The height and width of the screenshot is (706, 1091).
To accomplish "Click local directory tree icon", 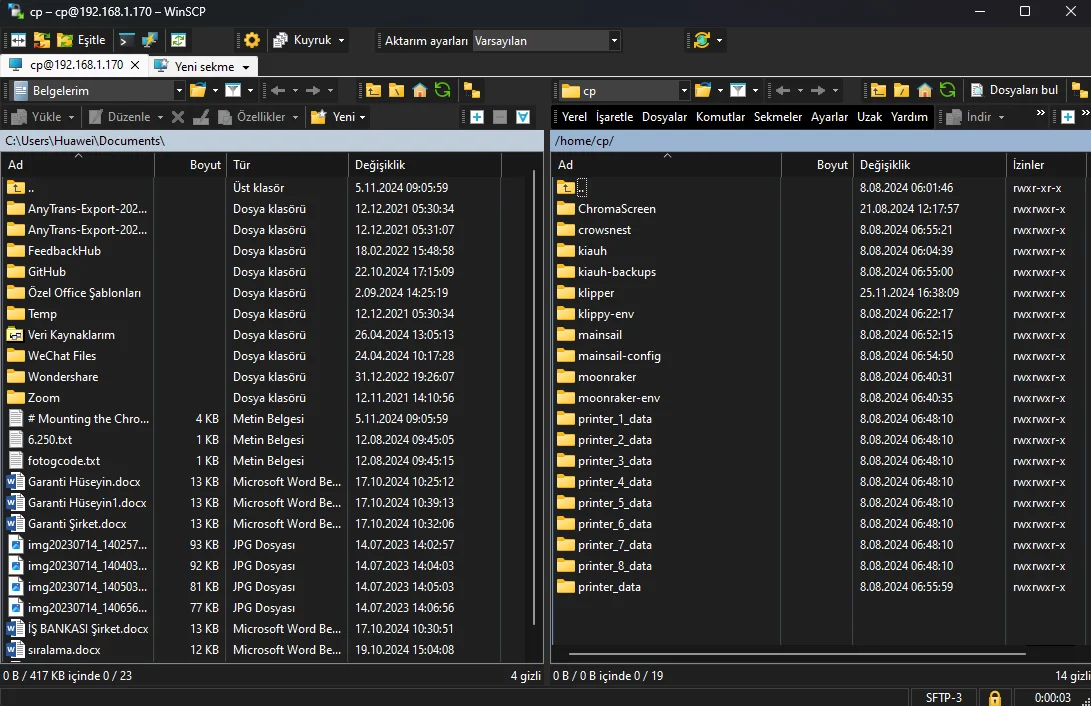I will (x=472, y=90).
